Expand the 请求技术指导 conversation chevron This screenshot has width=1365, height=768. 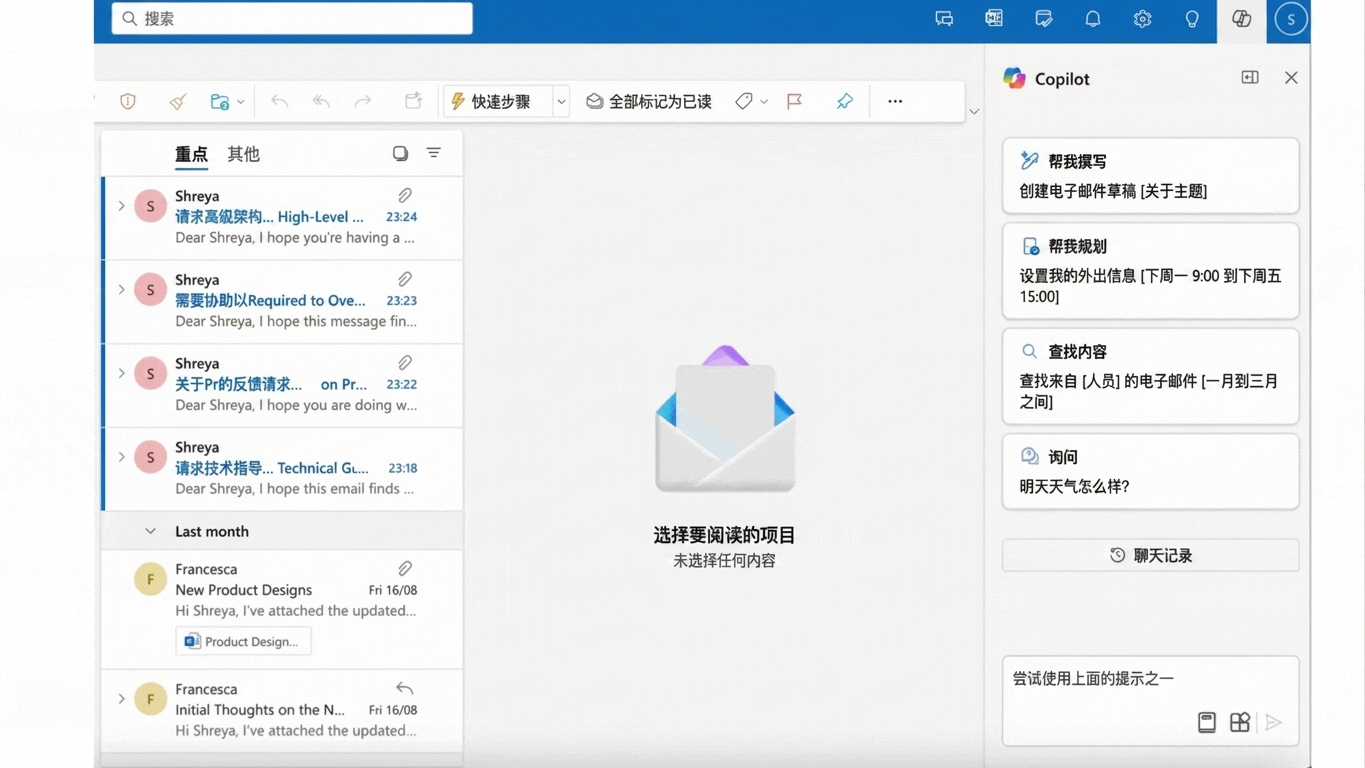(x=121, y=457)
